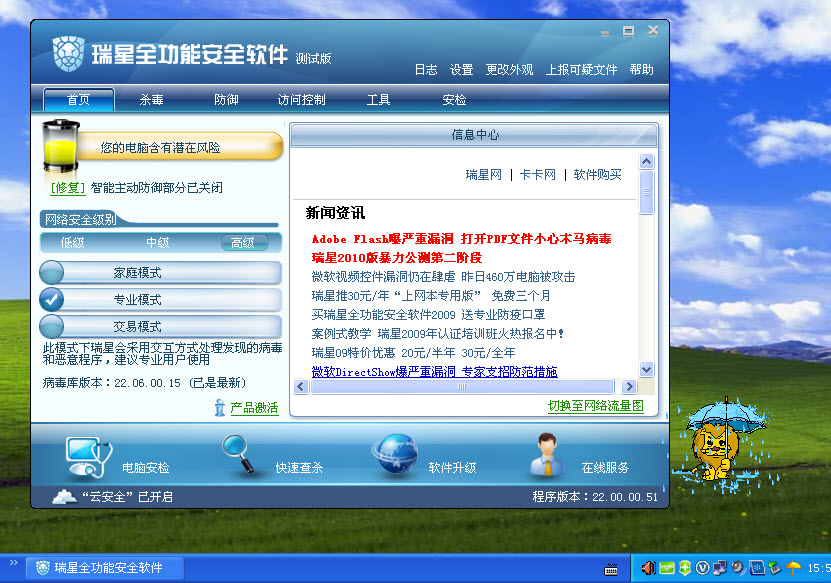This screenshot has height=583, width=831.
Task: Open the 瑞星网 link
Action: pos(483,174)
